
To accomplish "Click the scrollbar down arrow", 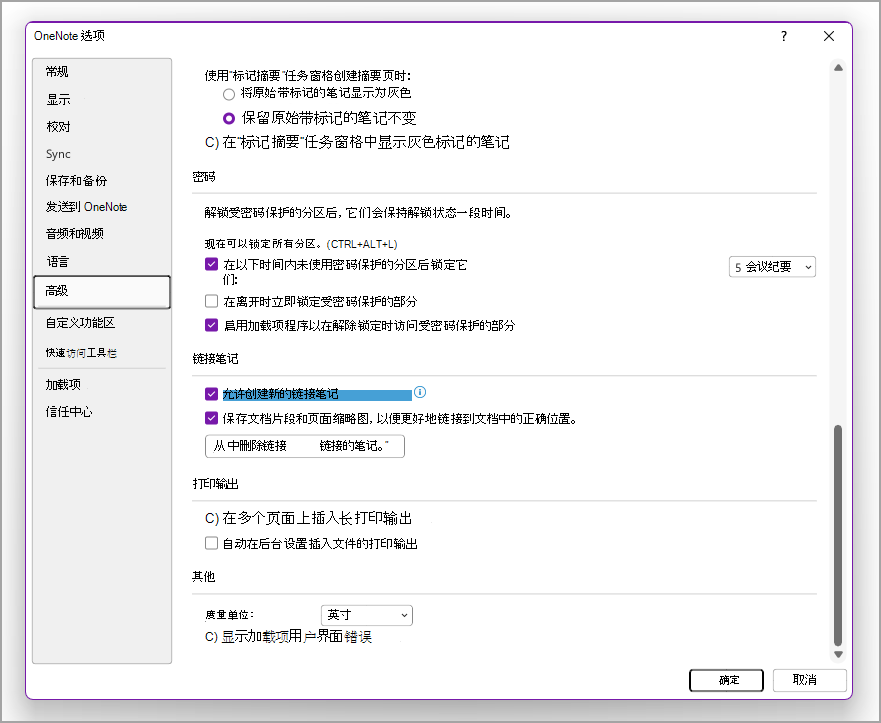I will (x=838, y=654).
